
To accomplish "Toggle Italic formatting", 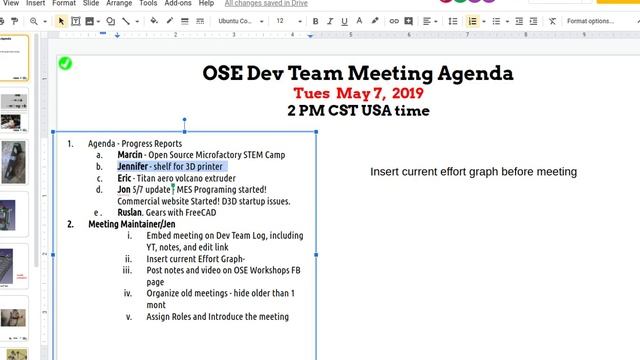I will (x=330, y=21).
